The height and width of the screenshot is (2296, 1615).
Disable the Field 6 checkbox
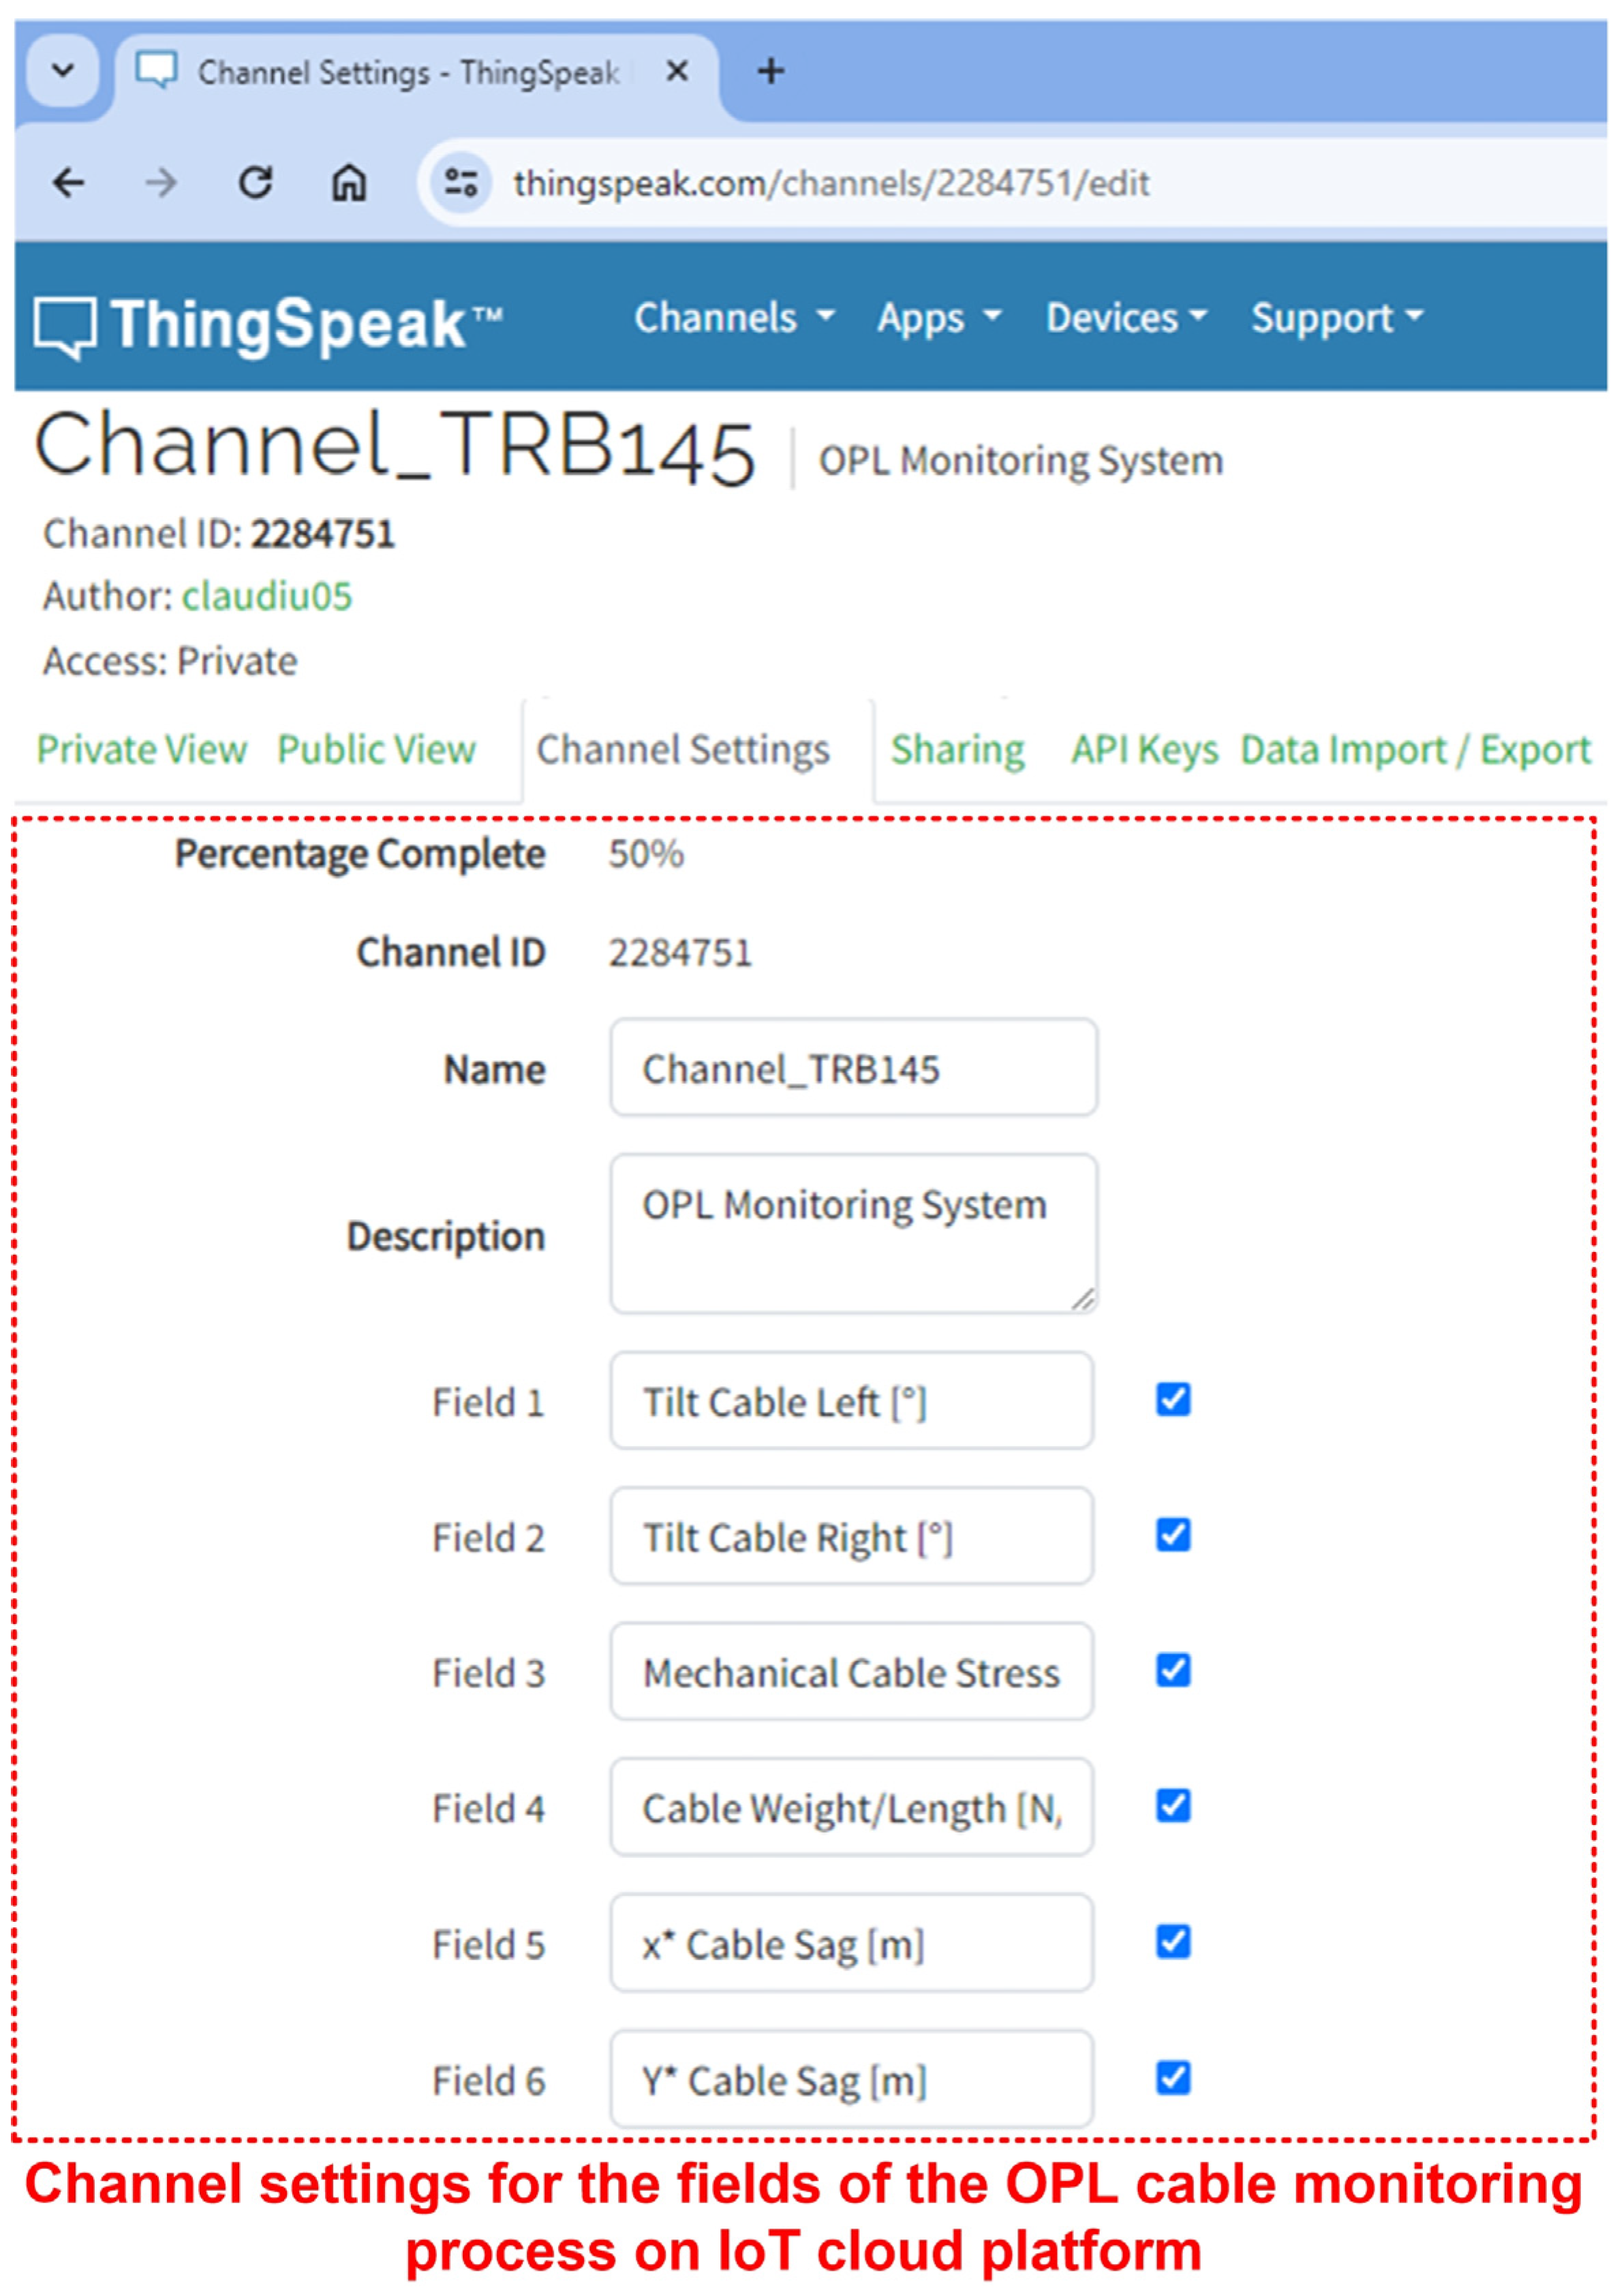(1172, 2077)
